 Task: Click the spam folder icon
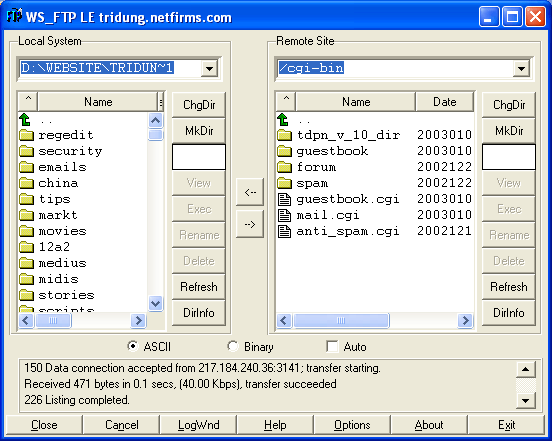coord(284,183)
